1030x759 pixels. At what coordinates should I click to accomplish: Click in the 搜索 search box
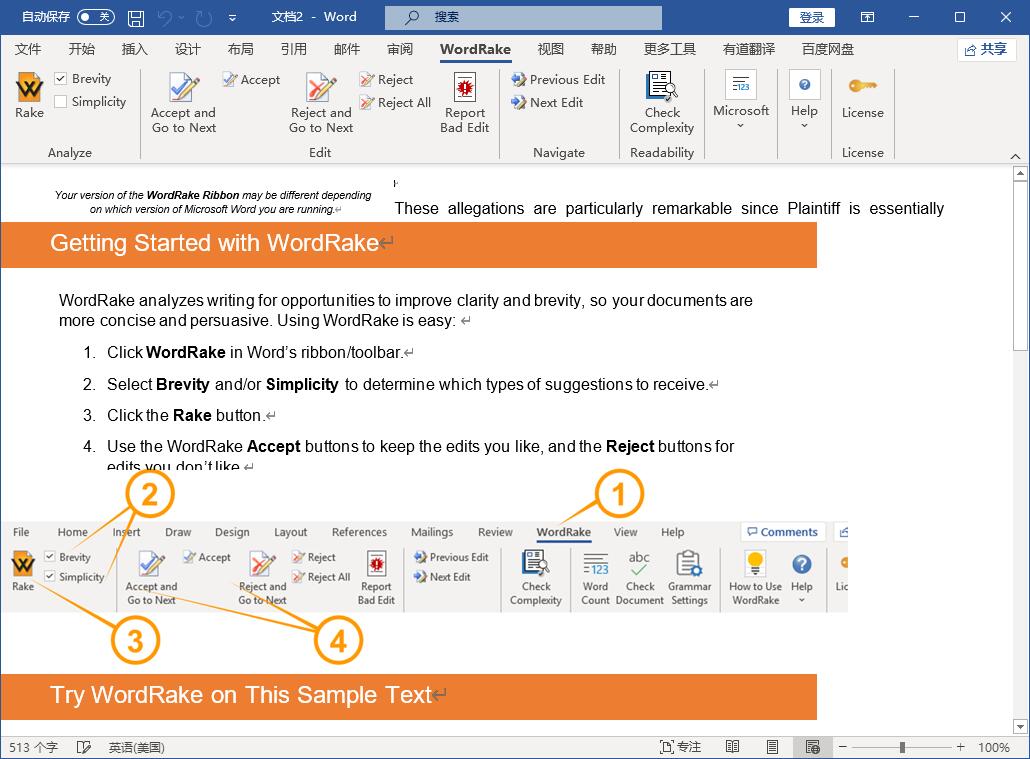(x=524, y=18)
